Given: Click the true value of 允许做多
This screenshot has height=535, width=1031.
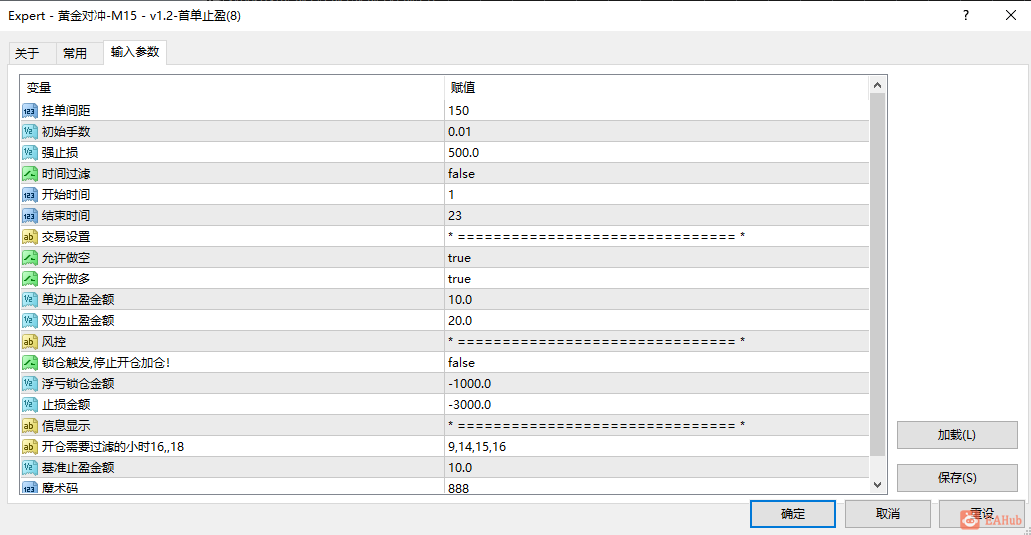Looking at the screenshot, I should tap(459, 279).
